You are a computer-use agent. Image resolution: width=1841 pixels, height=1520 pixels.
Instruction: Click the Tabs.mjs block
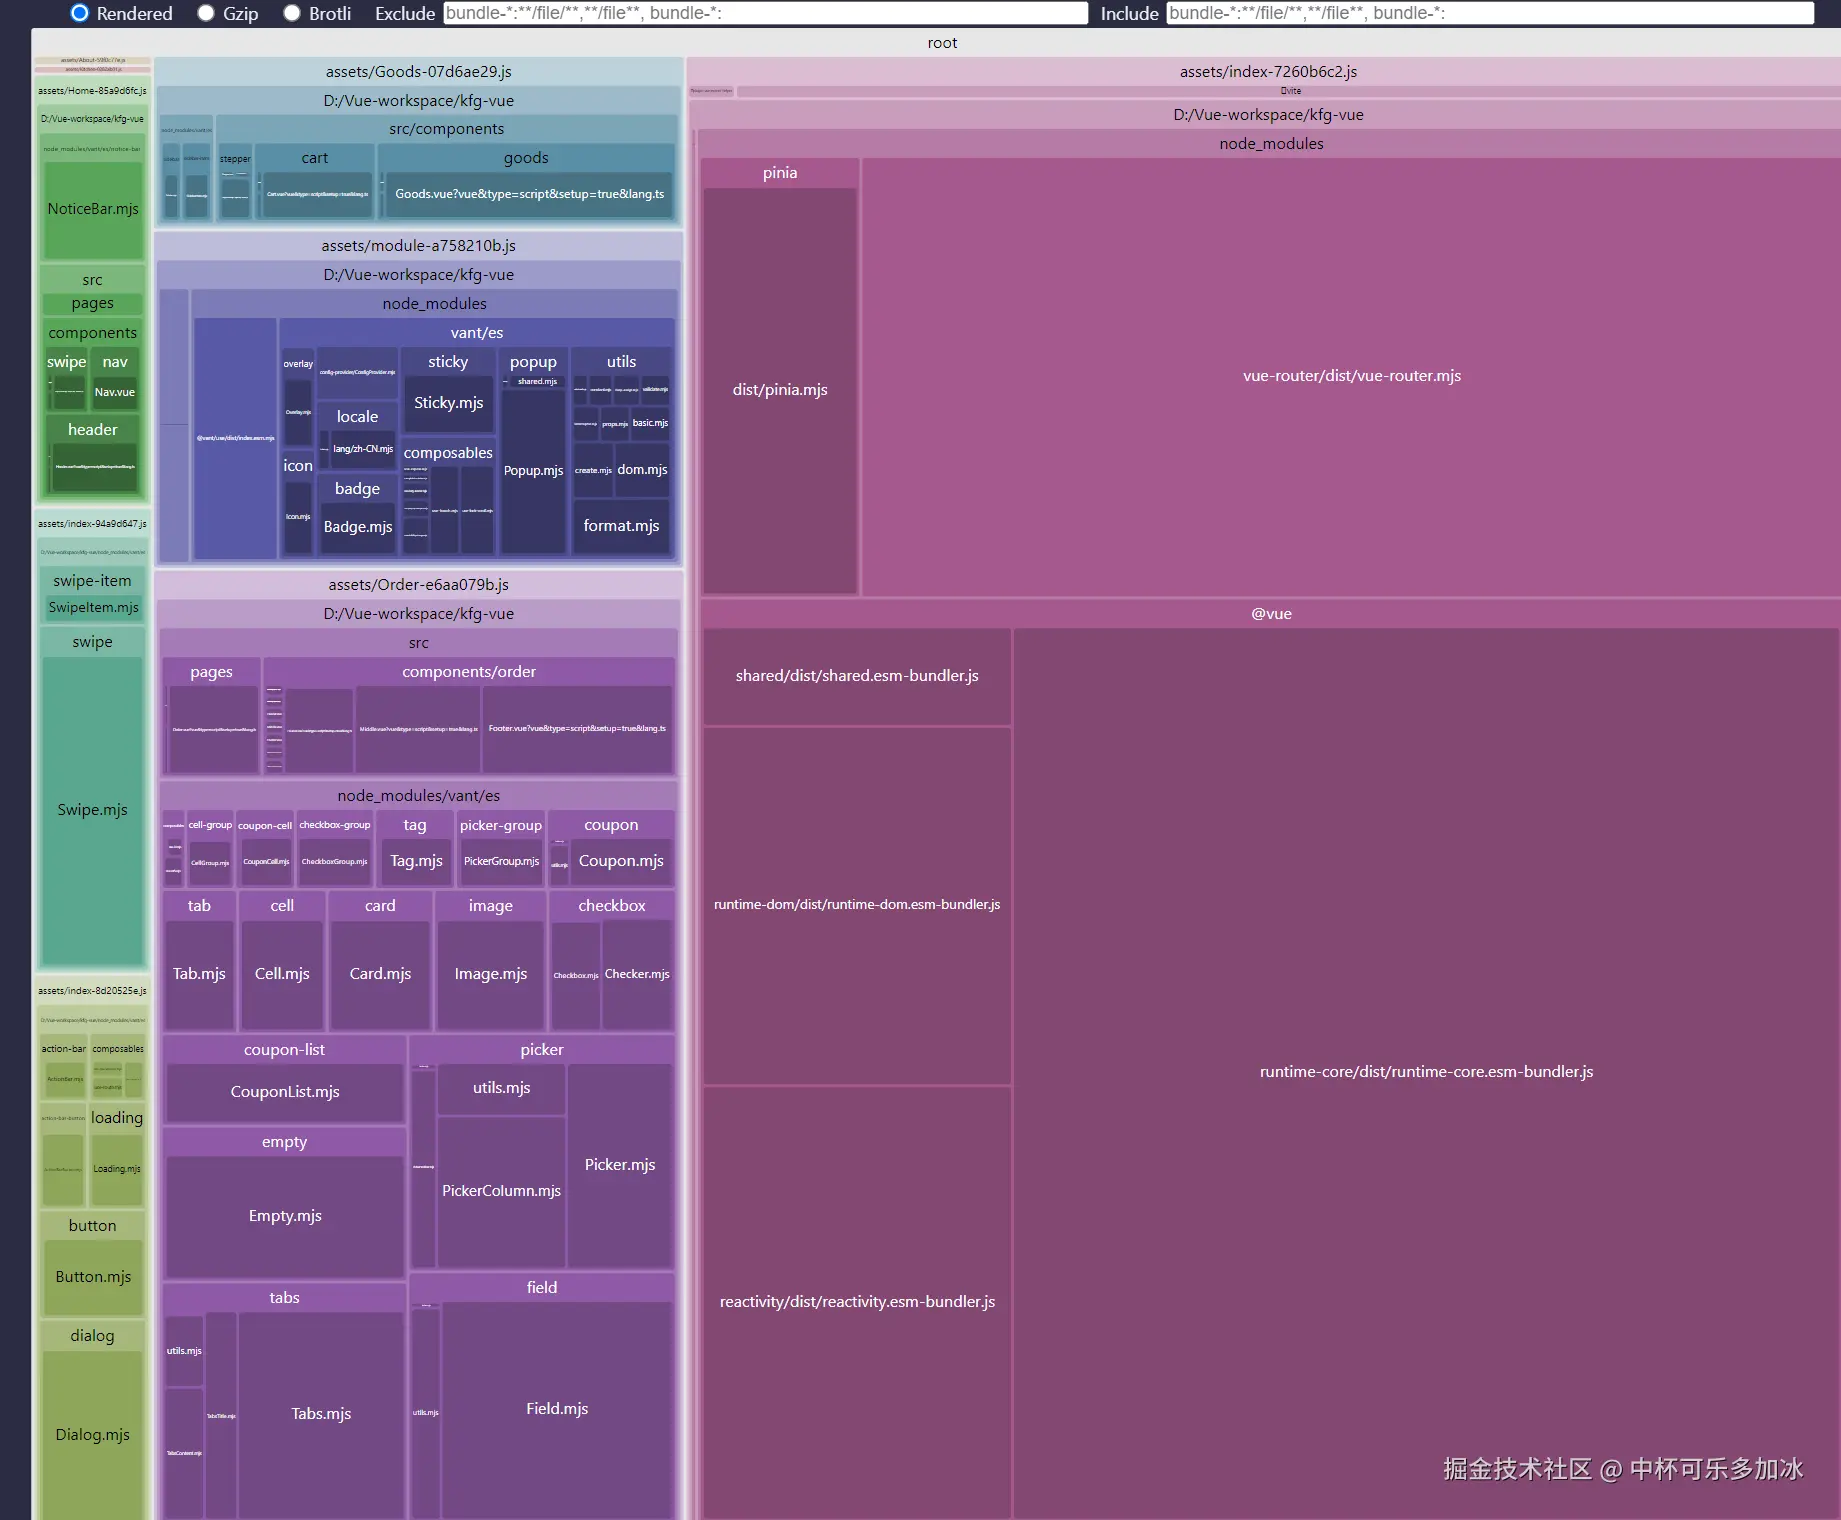pos(321,1414)
